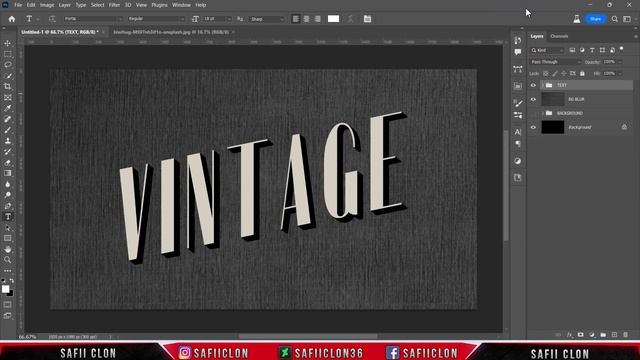
Task: Open the Fill slider dropdown arrow
Action: tap(620, 73)
